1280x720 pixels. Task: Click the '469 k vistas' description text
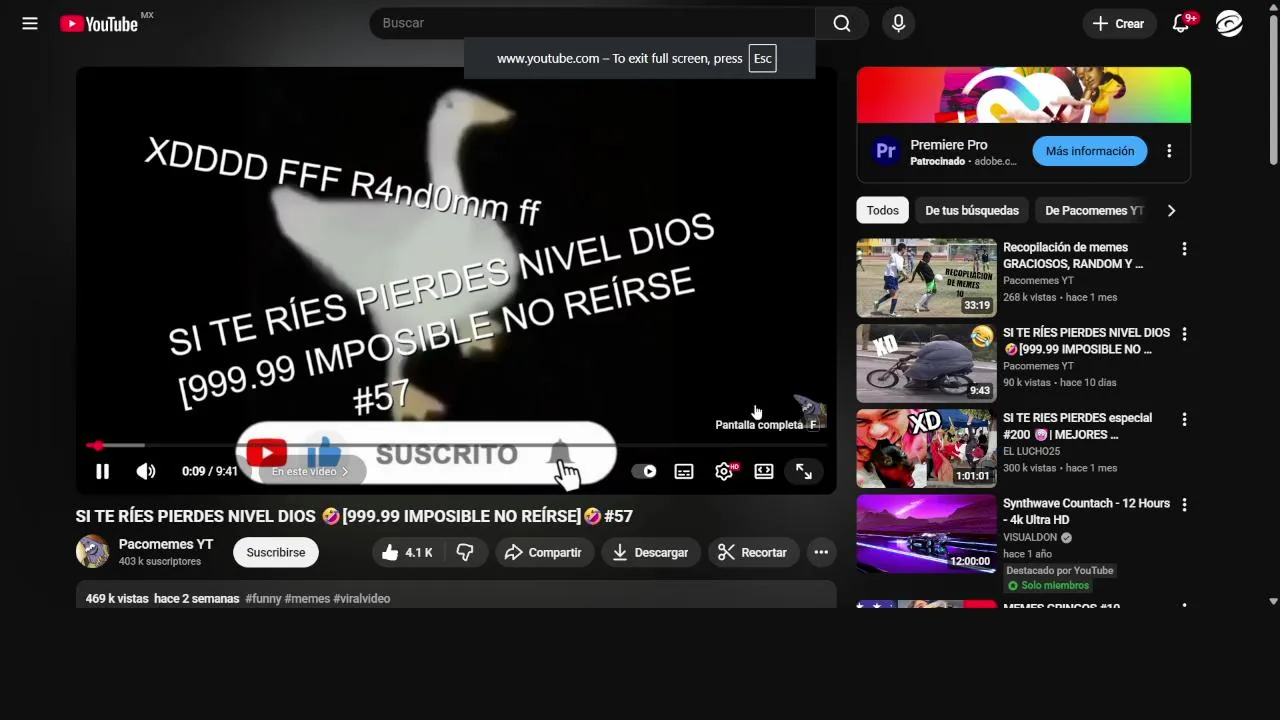pyautogui.click(x=117, y=599)
